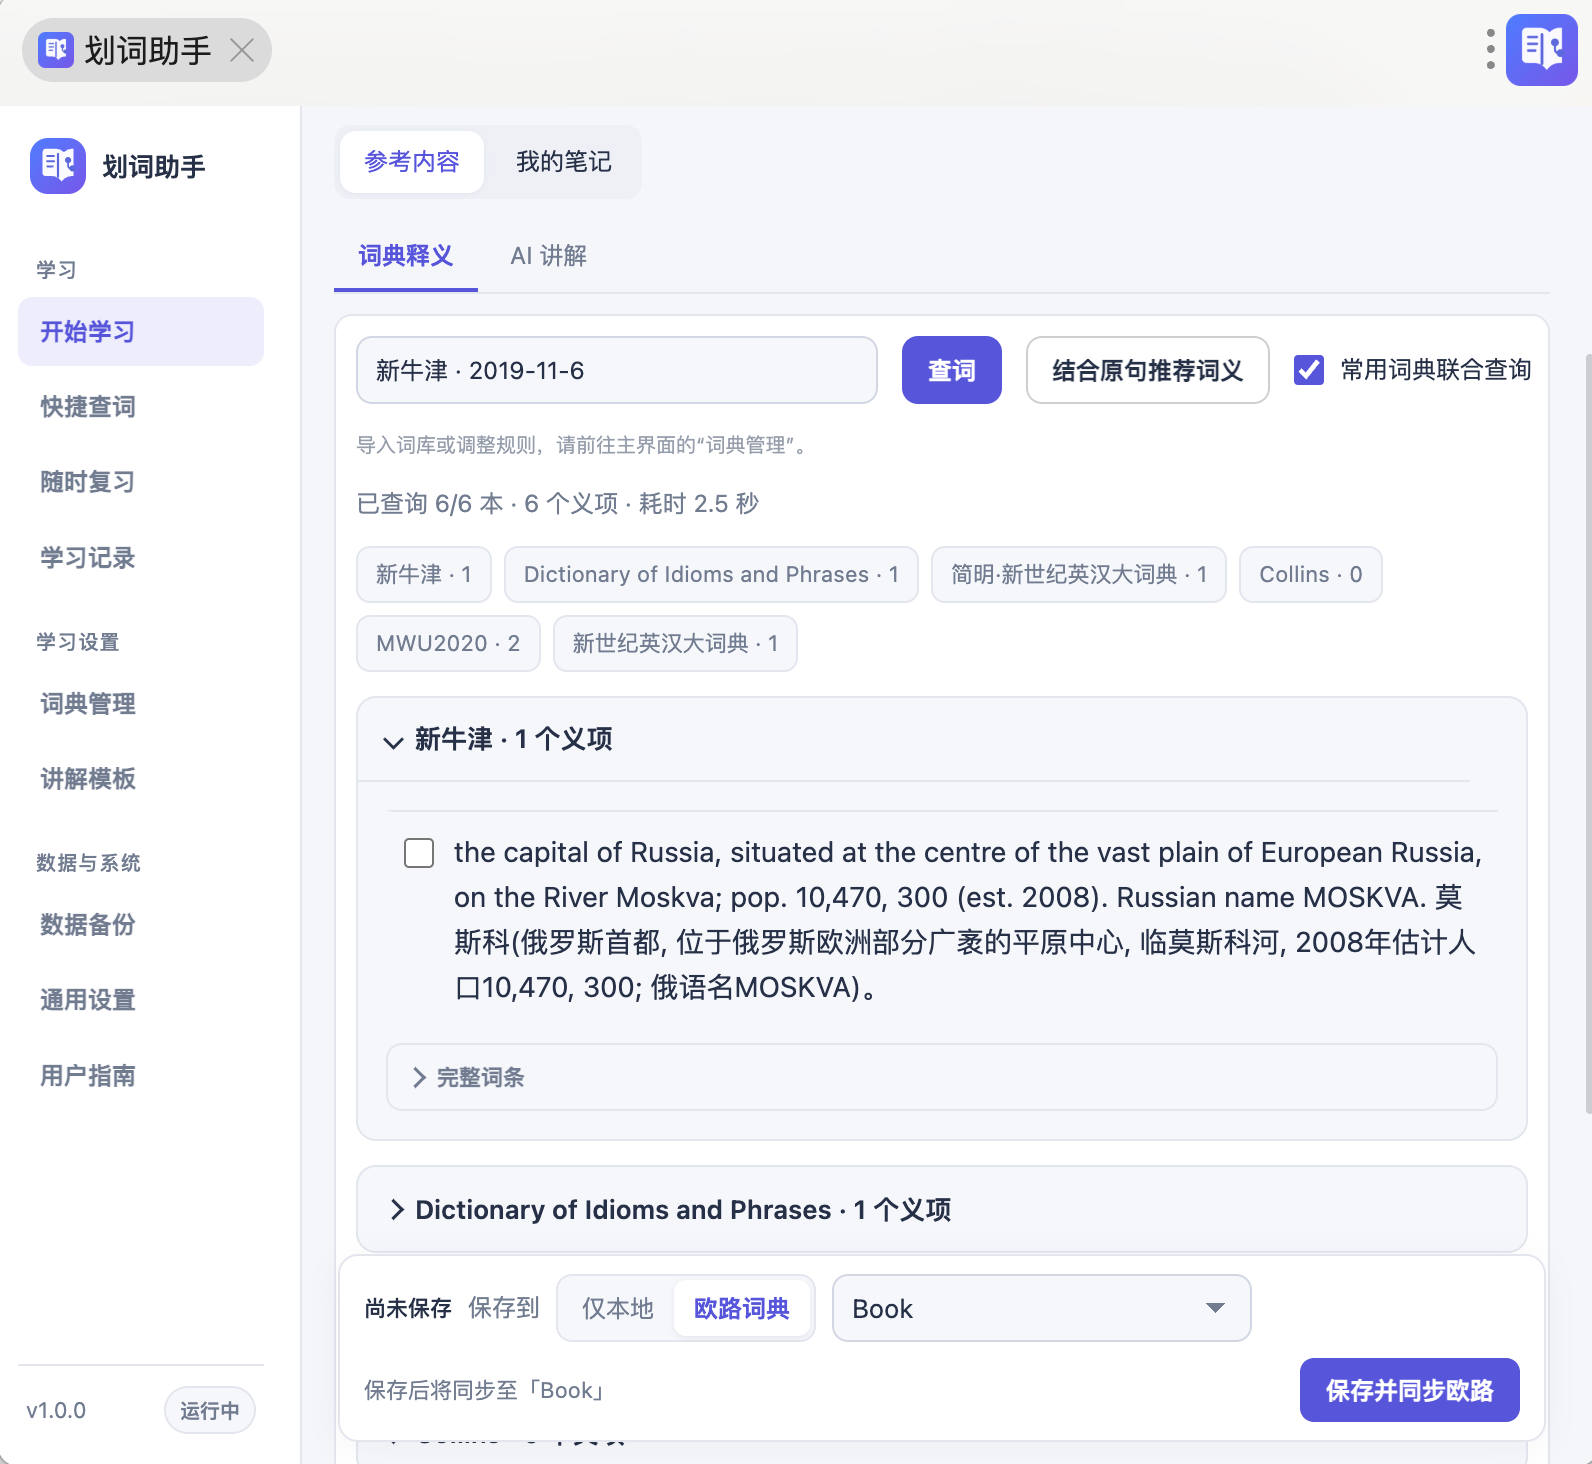Click the 划词助手 app icon in top-right corner

(x=1541, y=49)
